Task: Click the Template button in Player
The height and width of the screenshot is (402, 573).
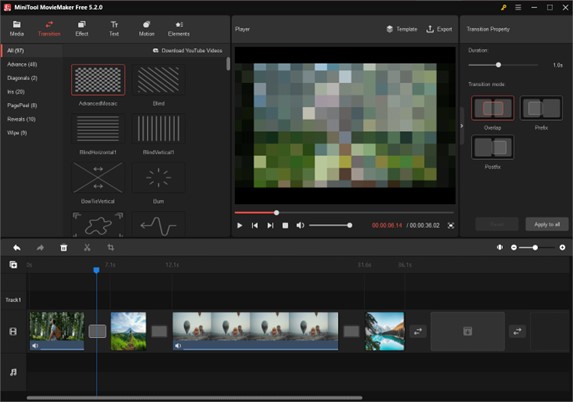Action: pos(402,29)
